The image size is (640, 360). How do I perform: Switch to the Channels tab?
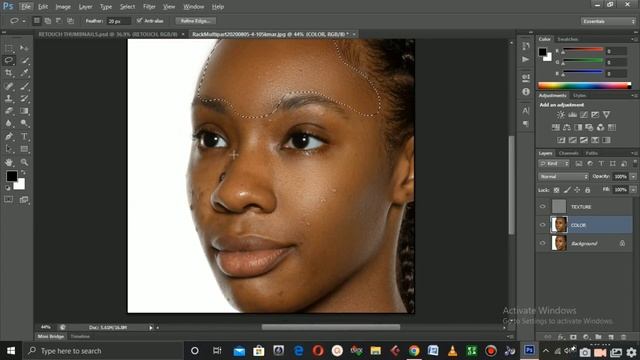[x=569, y=153]
